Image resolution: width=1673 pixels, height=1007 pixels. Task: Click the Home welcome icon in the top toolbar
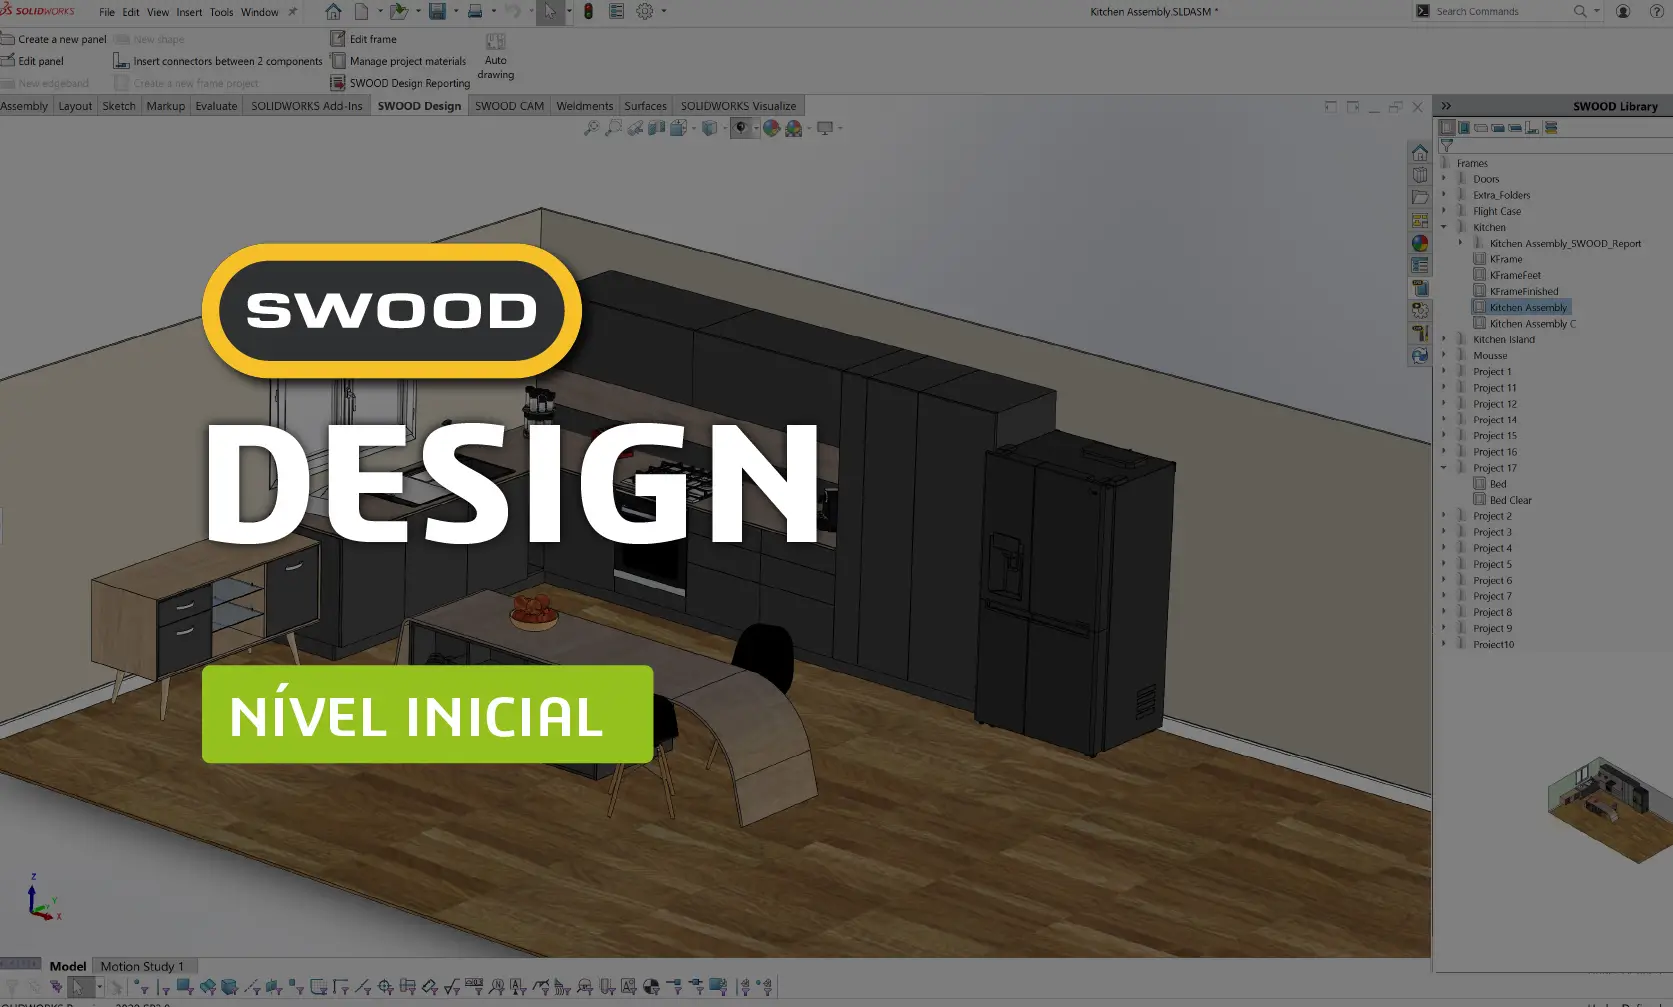(334, 12)
